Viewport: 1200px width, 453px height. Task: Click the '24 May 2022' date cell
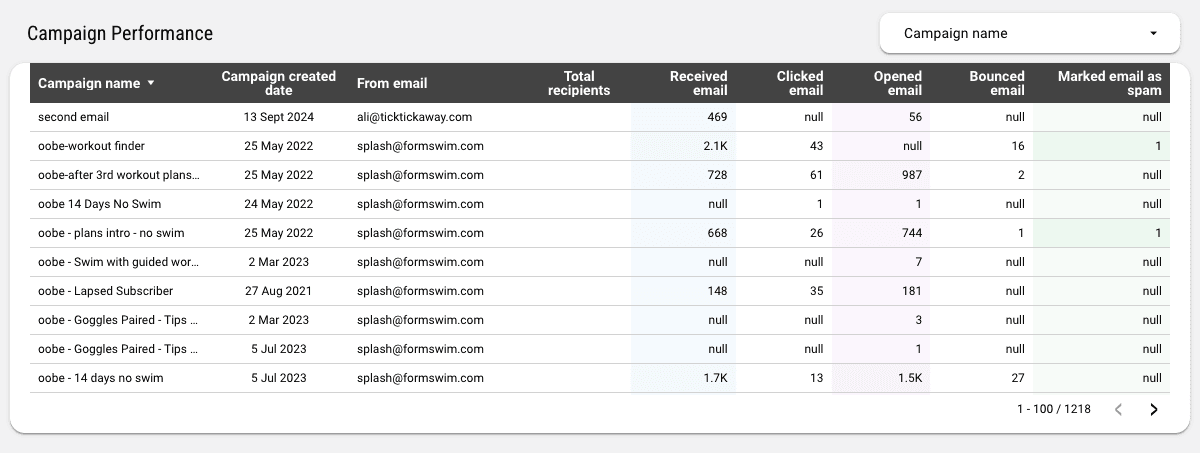pyautogui.click(x=279, y=204)
